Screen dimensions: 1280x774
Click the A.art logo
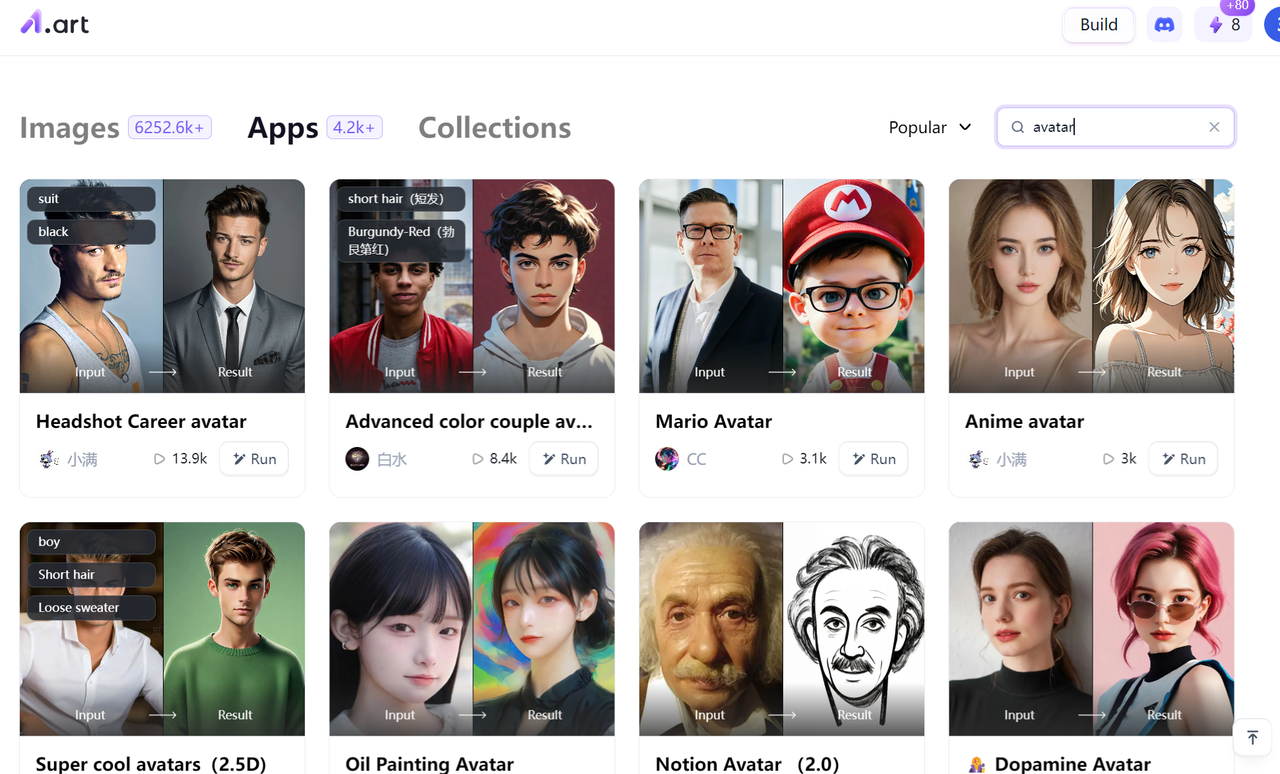[55, 23]
